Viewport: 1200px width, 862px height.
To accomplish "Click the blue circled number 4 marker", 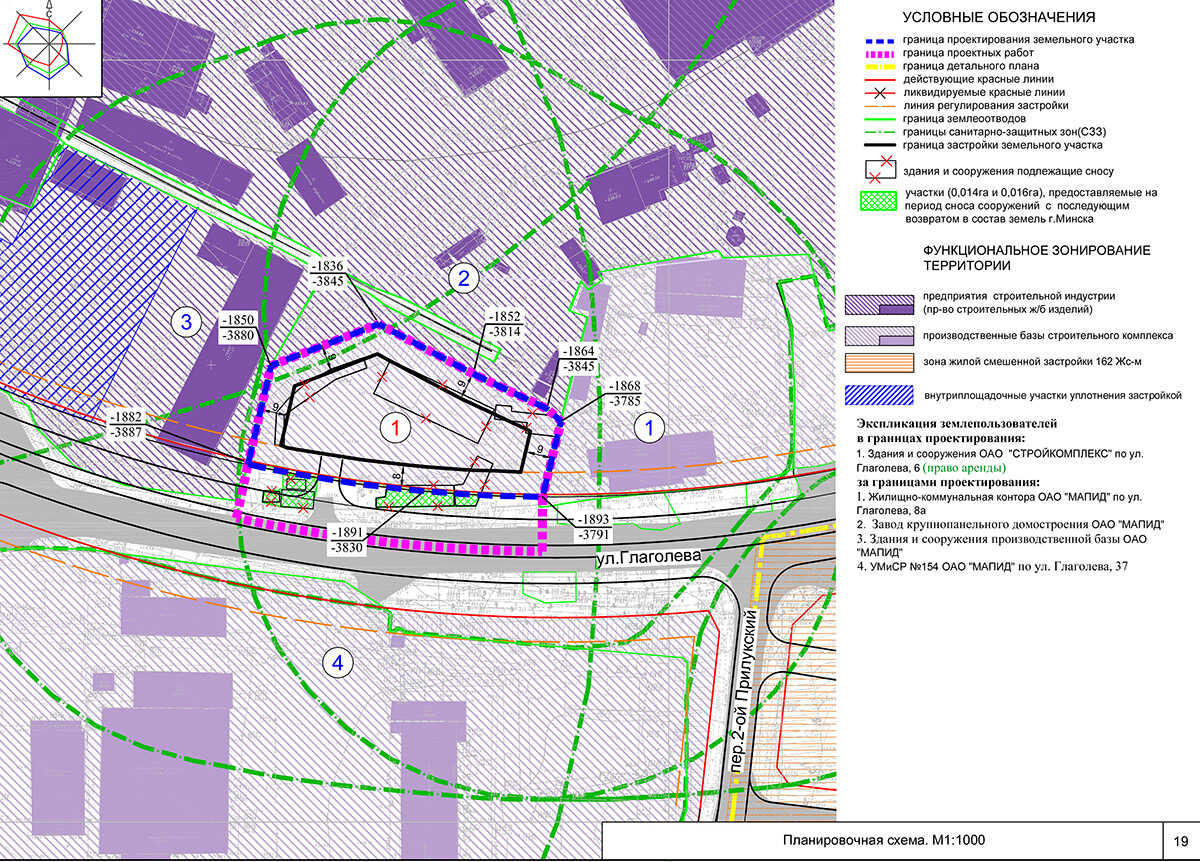I will click(338, 661).
